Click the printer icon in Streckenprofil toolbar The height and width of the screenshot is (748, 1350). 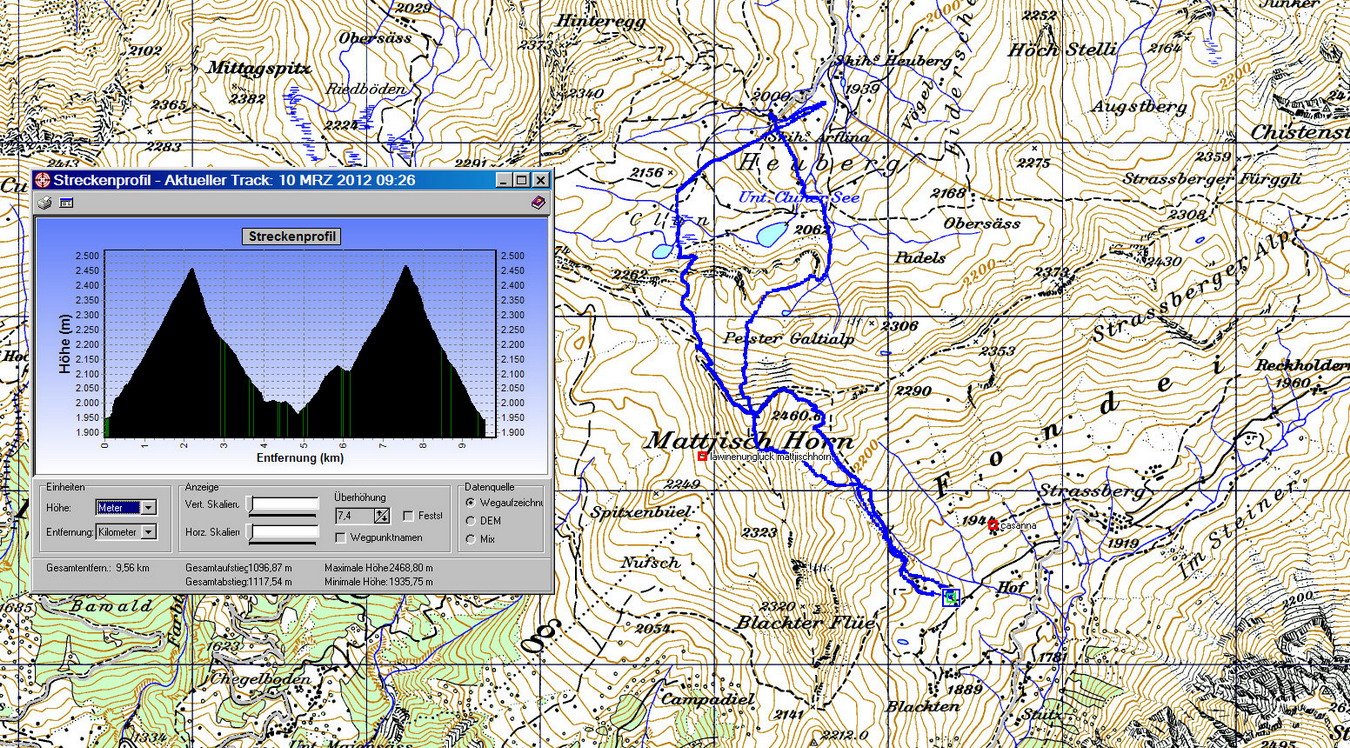[x=44, y=202]
